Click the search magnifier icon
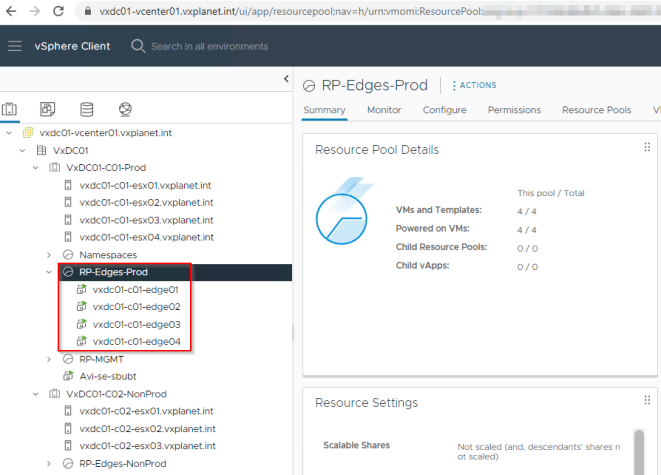Image resolution: width=661 pixels, height=475 pixels. point(138,46)
